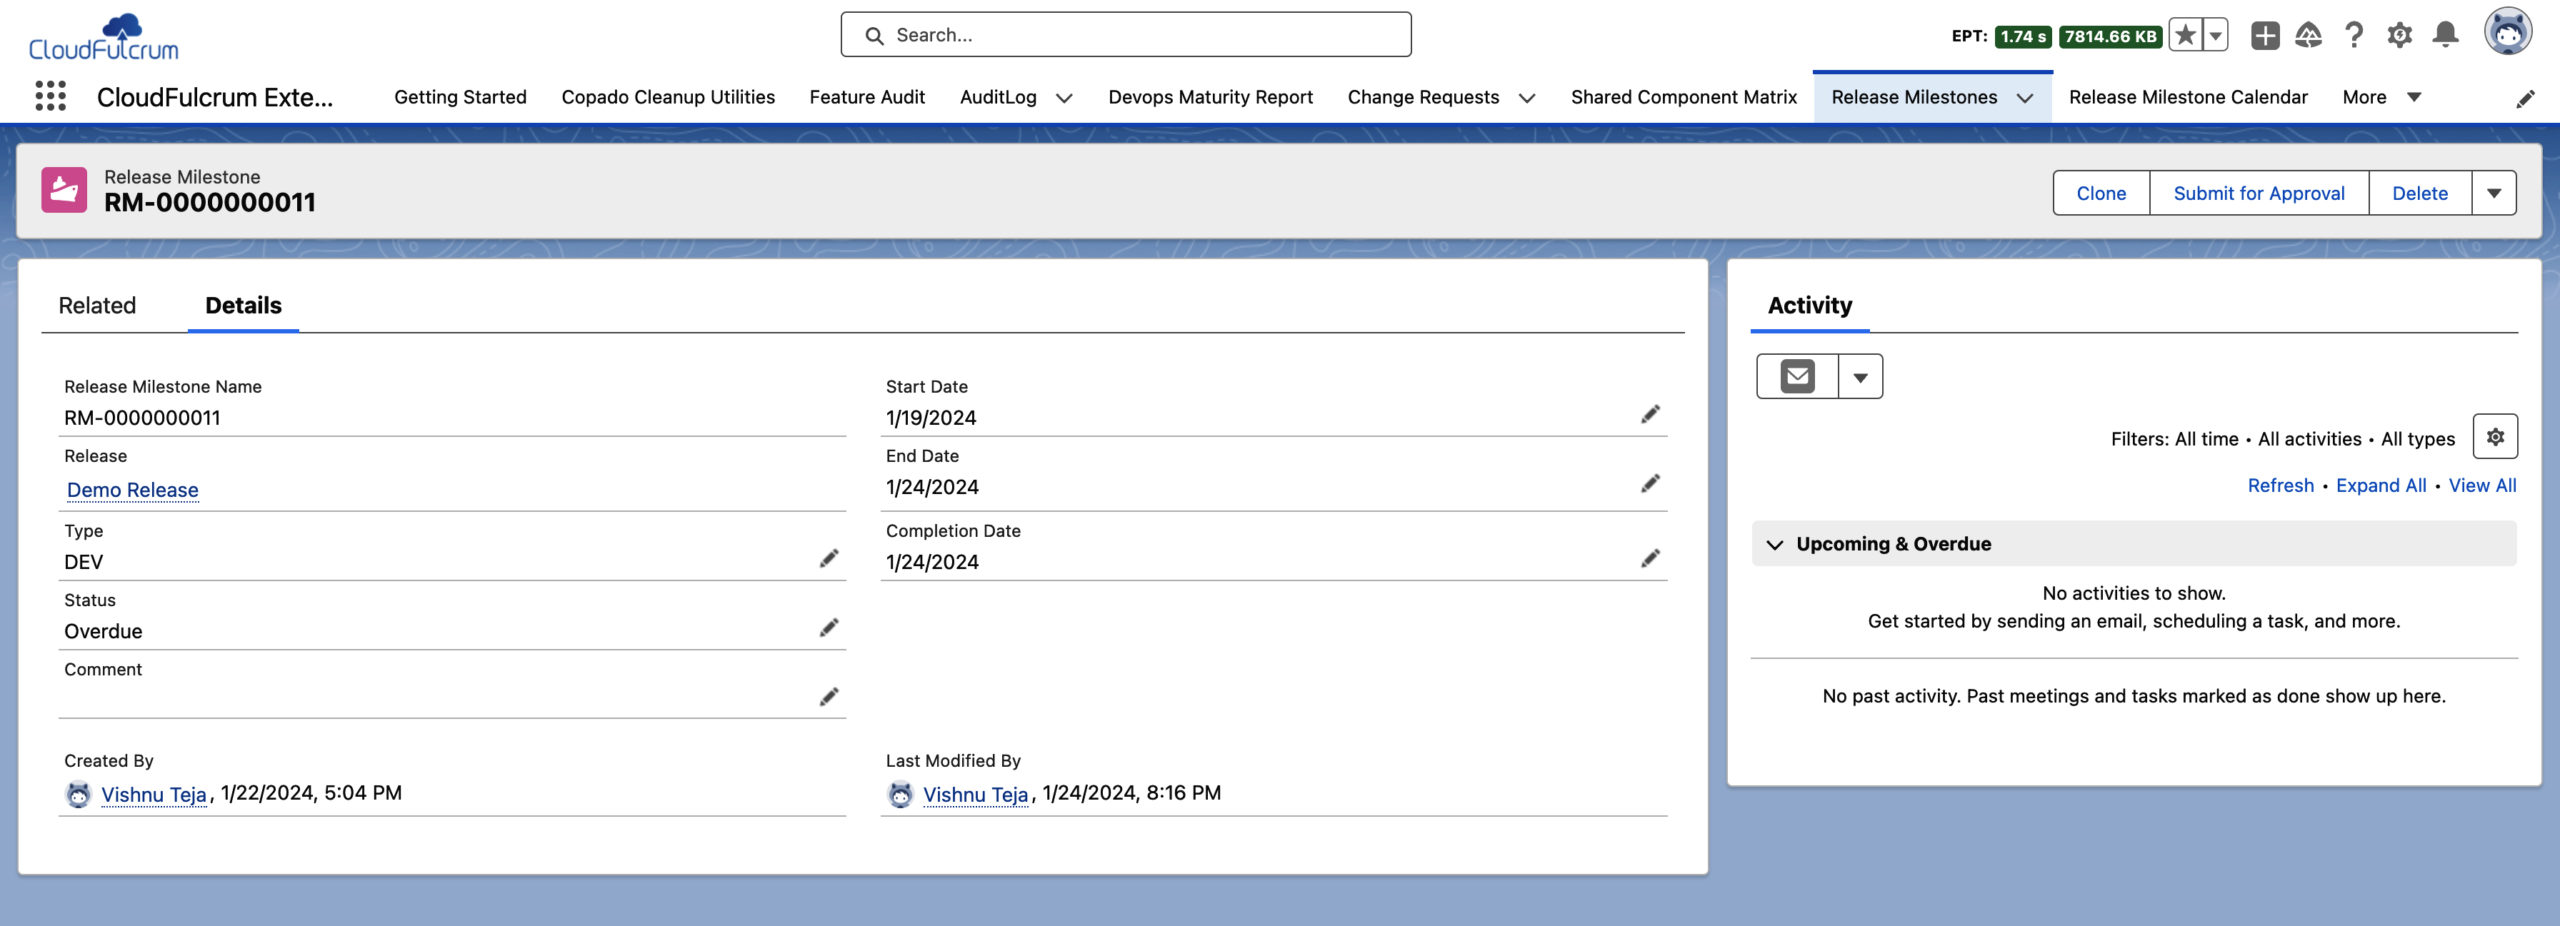Click Last Modified By Vishnu Teja avatar
Image resolution: width=2560 pixels, height=926 pixels.
coord(900,795)
